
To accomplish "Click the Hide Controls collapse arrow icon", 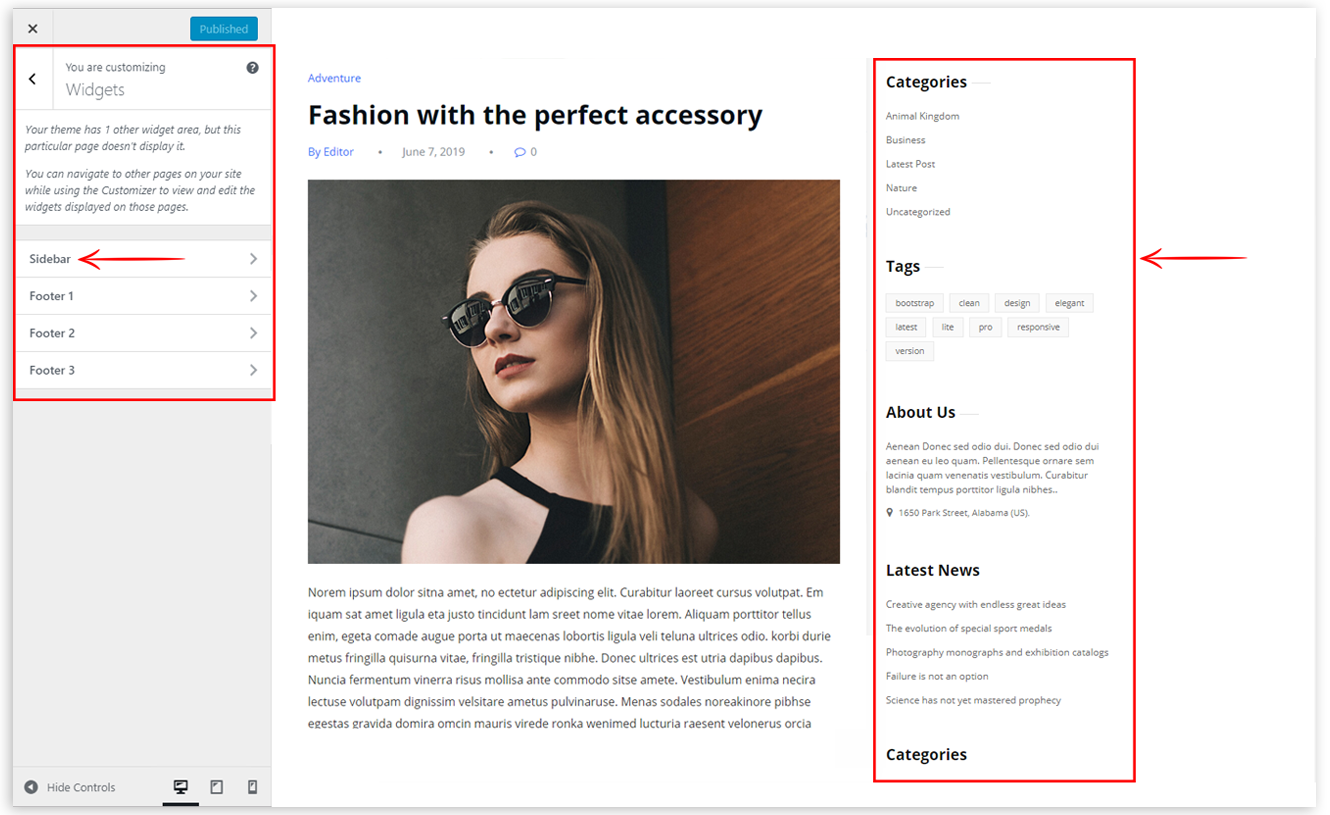I will tap(31, 787).
